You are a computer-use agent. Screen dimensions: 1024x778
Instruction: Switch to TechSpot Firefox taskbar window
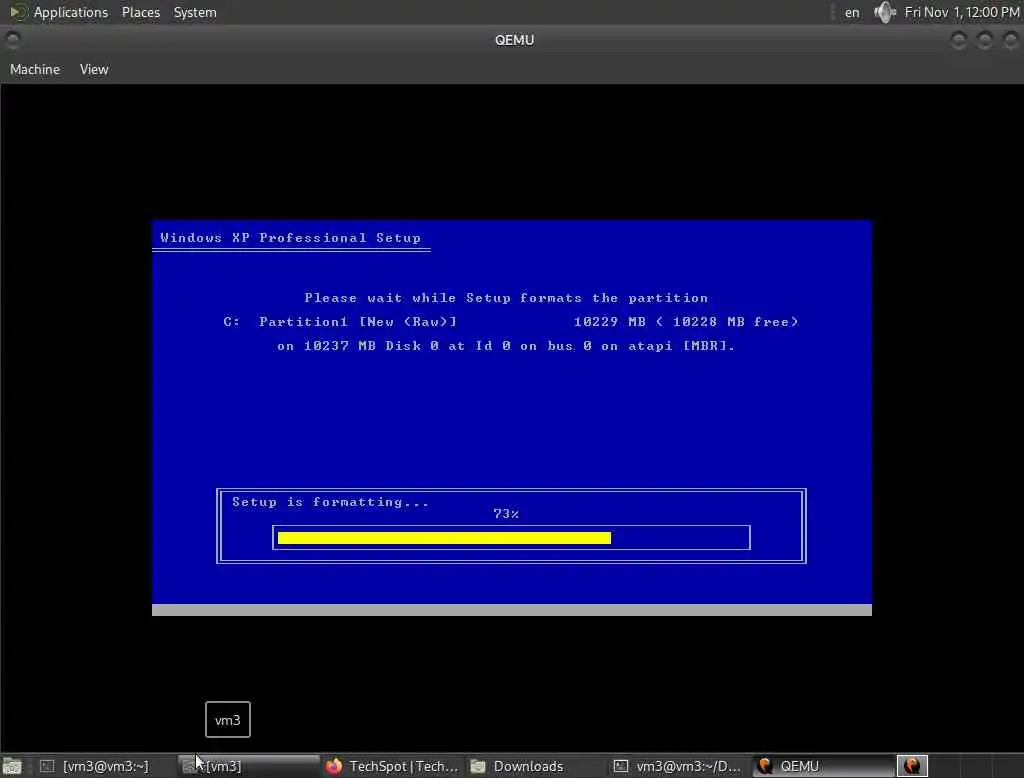[392, 766]
